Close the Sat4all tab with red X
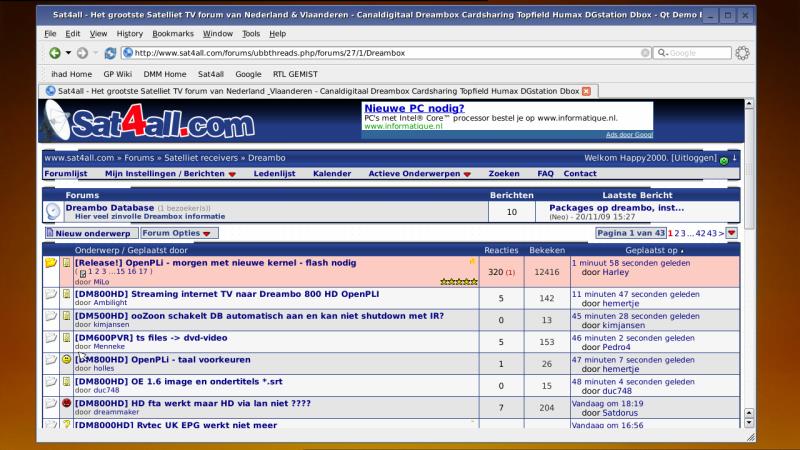Screen dimensions: 800x450 point(586,91)
